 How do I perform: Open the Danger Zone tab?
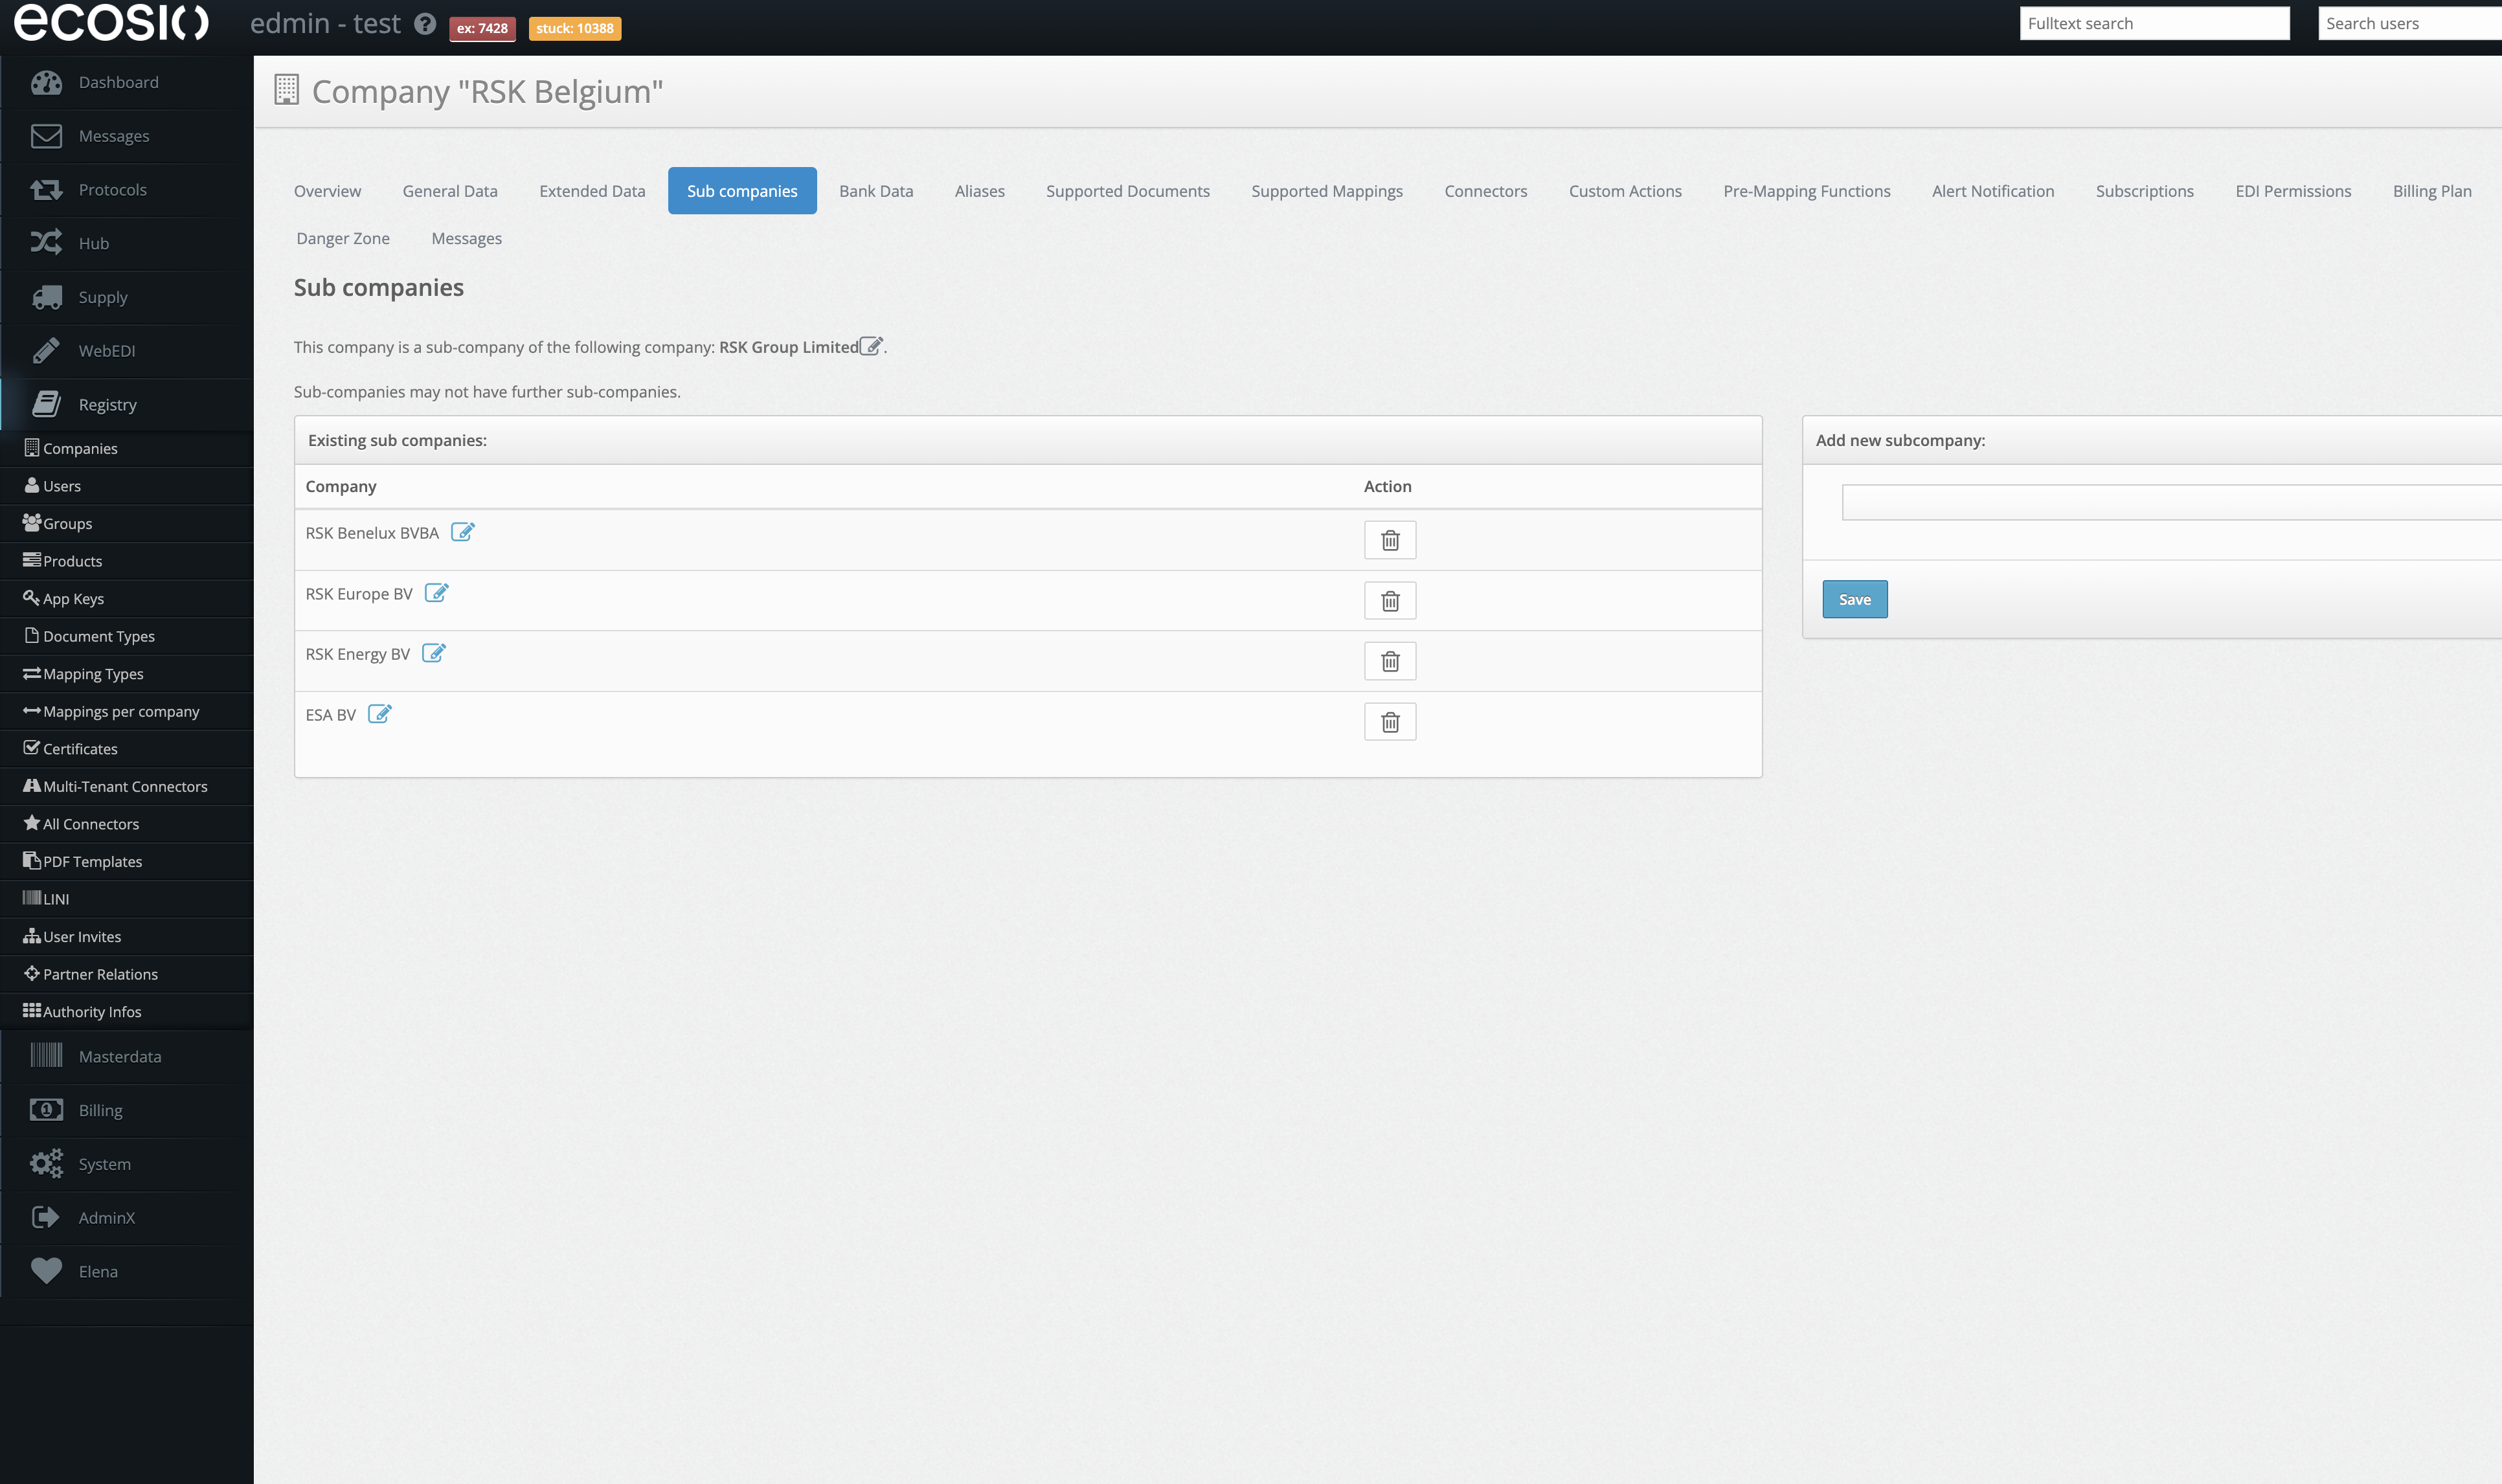(343, 238)
